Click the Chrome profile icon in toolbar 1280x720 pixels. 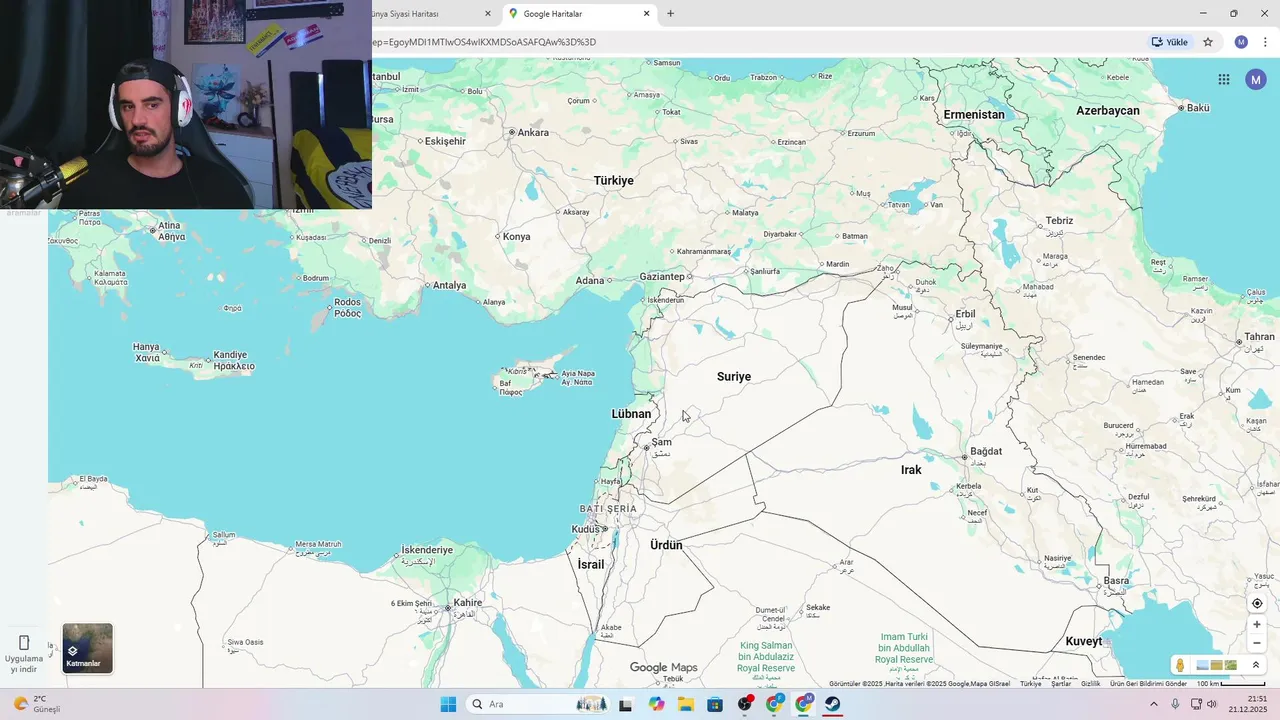[1241, 42]
